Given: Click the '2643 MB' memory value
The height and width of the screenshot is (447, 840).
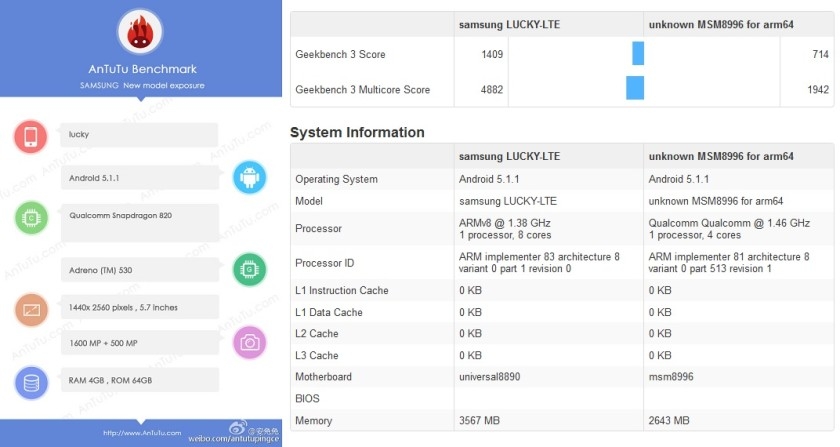Looking at the screenshot, I should point(669,421).
